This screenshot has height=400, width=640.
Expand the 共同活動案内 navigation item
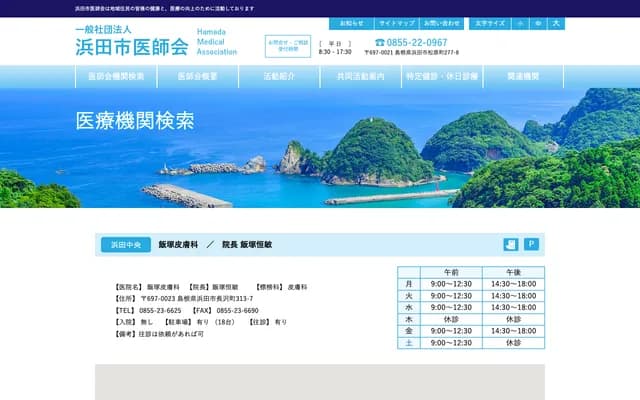pos(360,77)
